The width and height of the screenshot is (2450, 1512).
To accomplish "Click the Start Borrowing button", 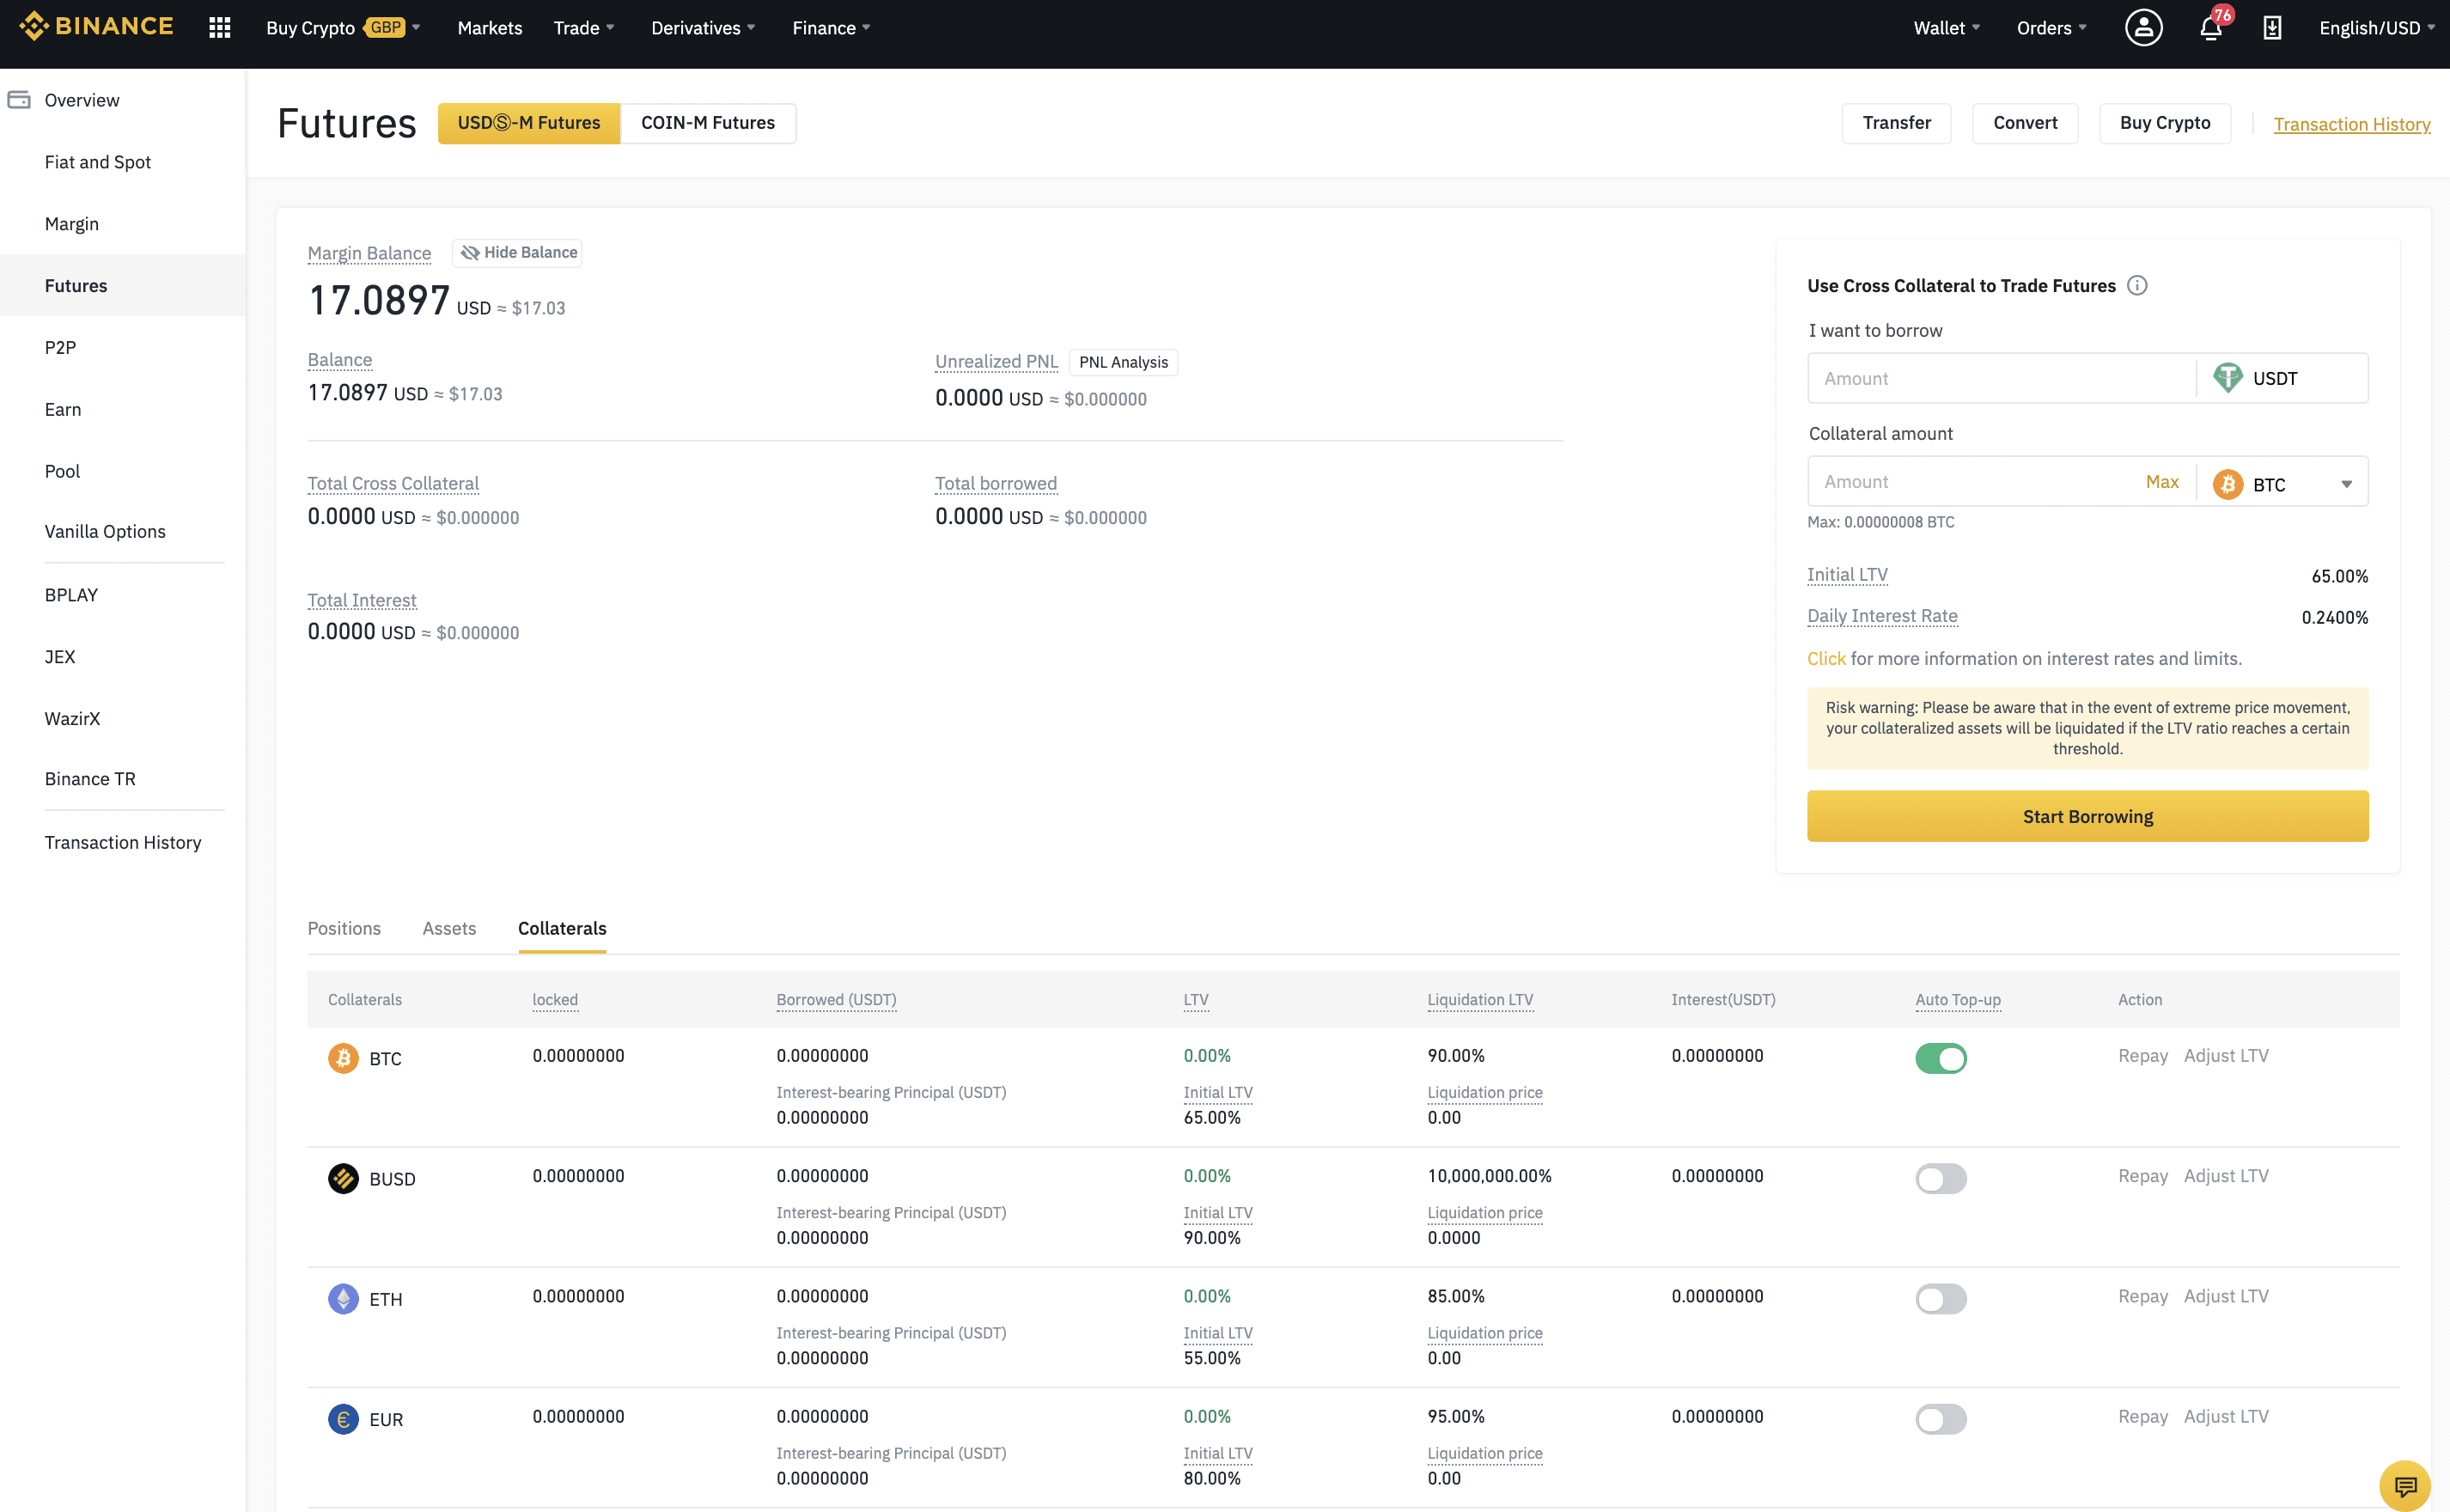I will point(2087,816).
